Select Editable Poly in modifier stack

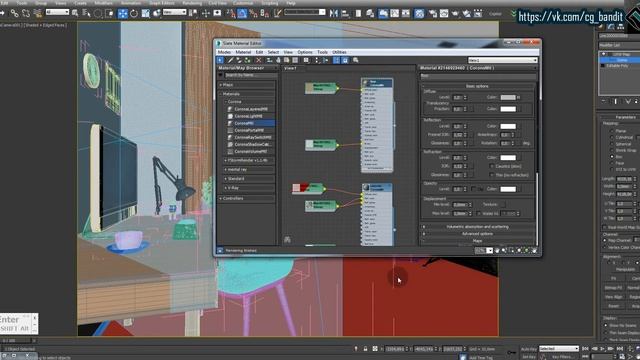[616, 66]
